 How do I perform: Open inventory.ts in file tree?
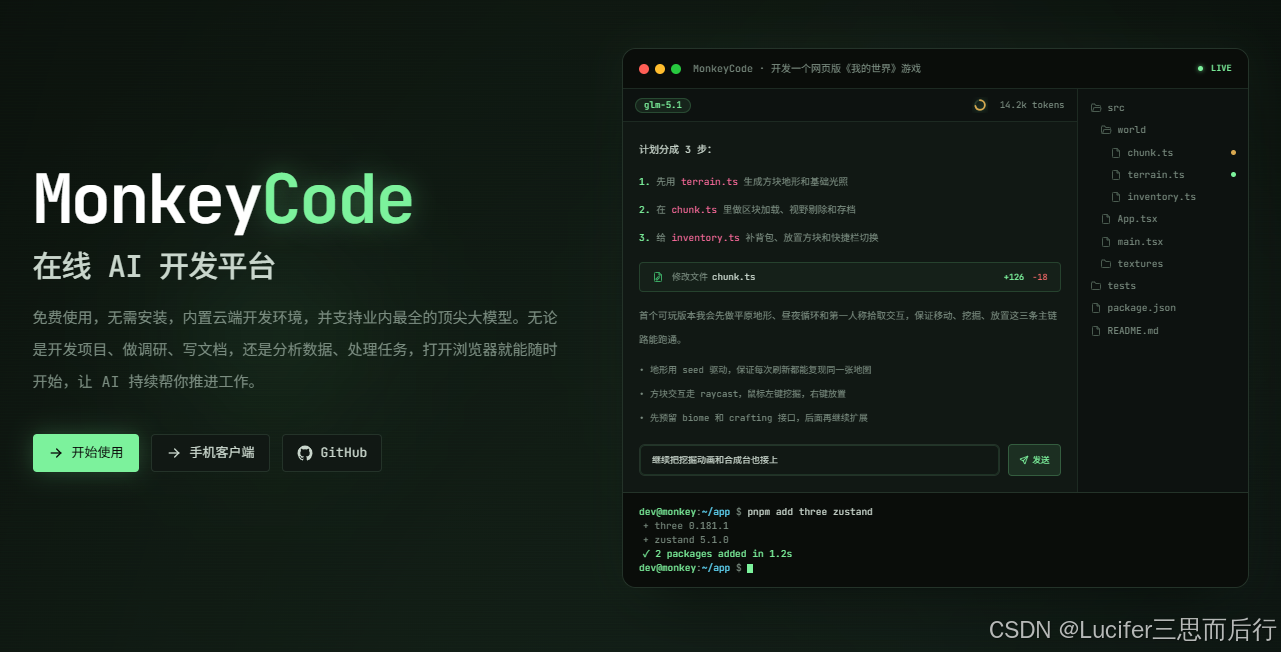click(1161, 197)
